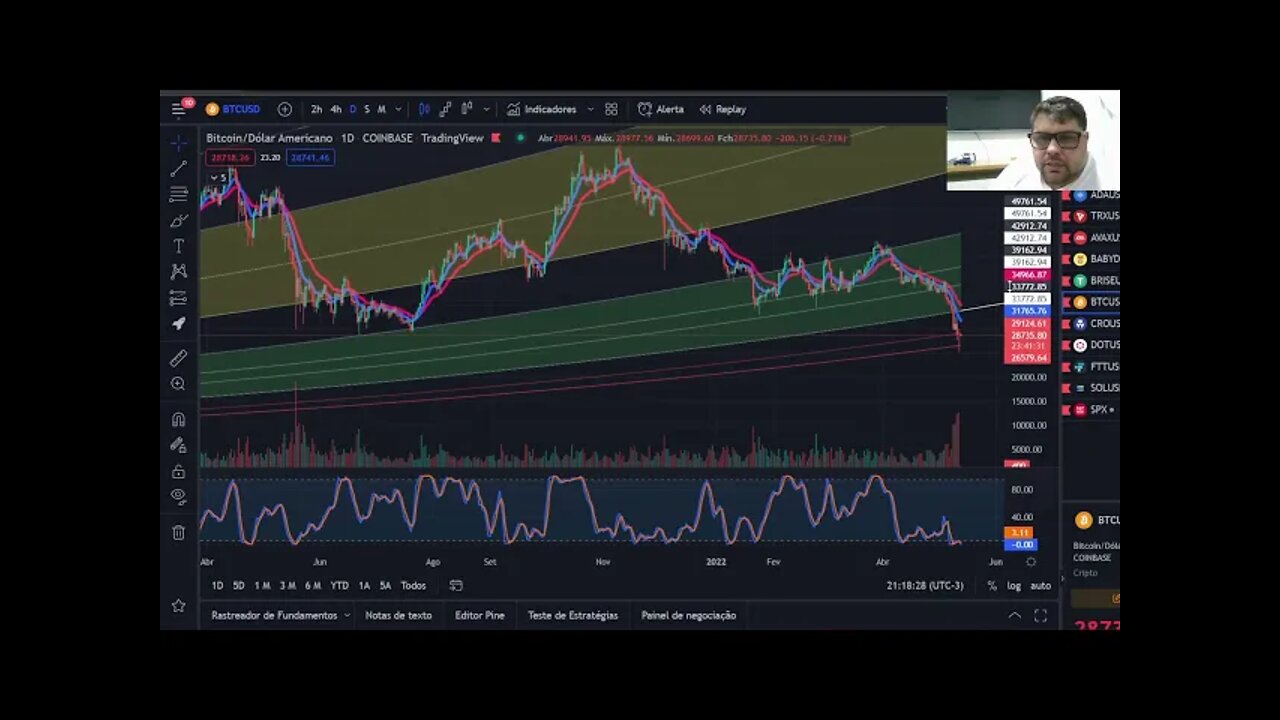Set range to 1D
Viewport: 1280px width, 720px height.
click(217, 585)
